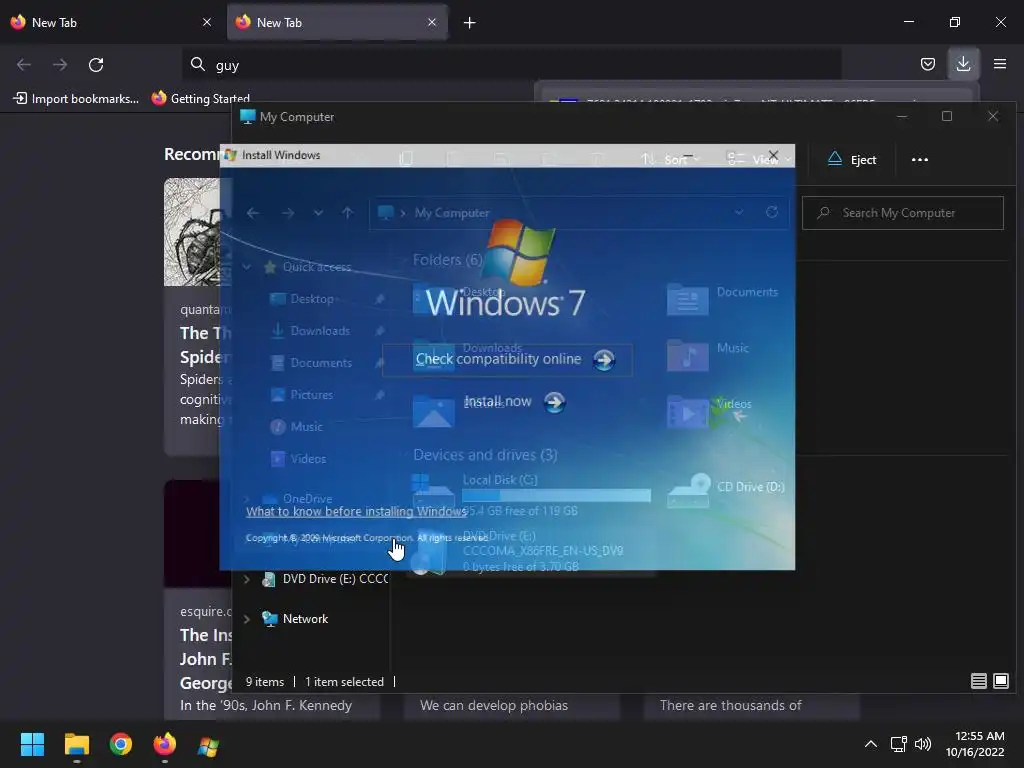The image size is (1024, 768).
Task: Click Check compatibility online
Action: 507,360
